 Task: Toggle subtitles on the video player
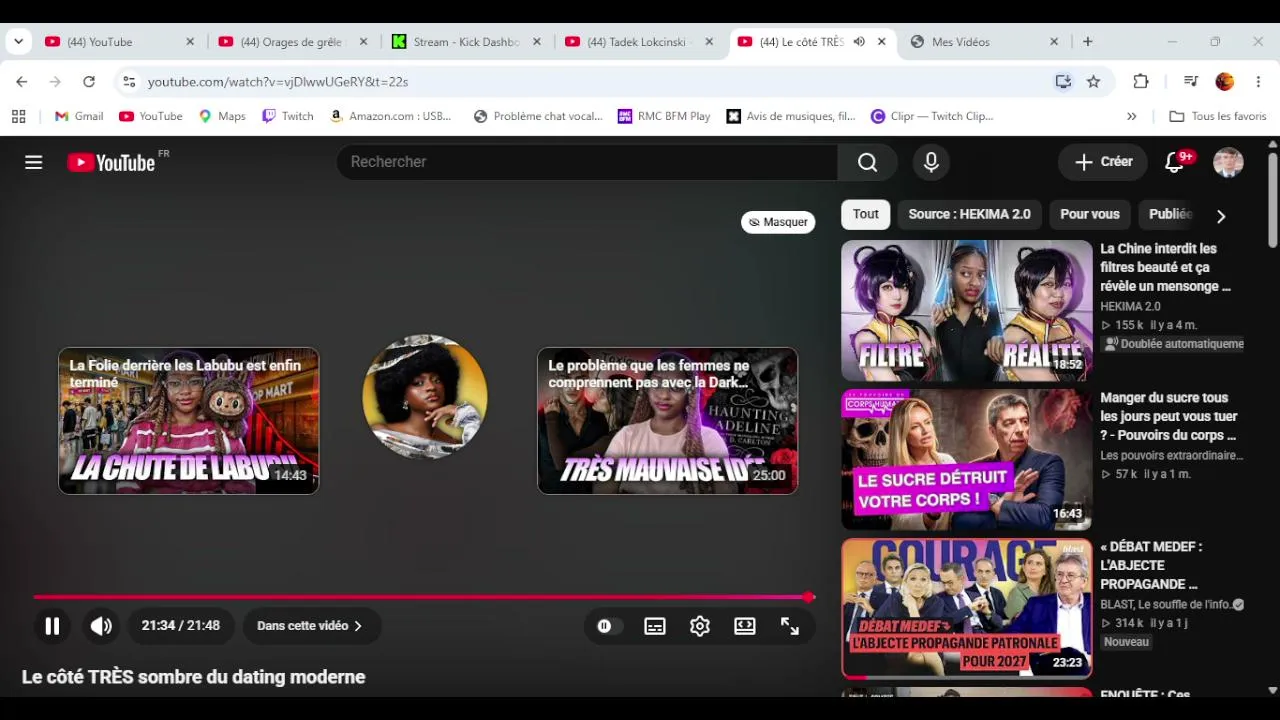[655, 626]
